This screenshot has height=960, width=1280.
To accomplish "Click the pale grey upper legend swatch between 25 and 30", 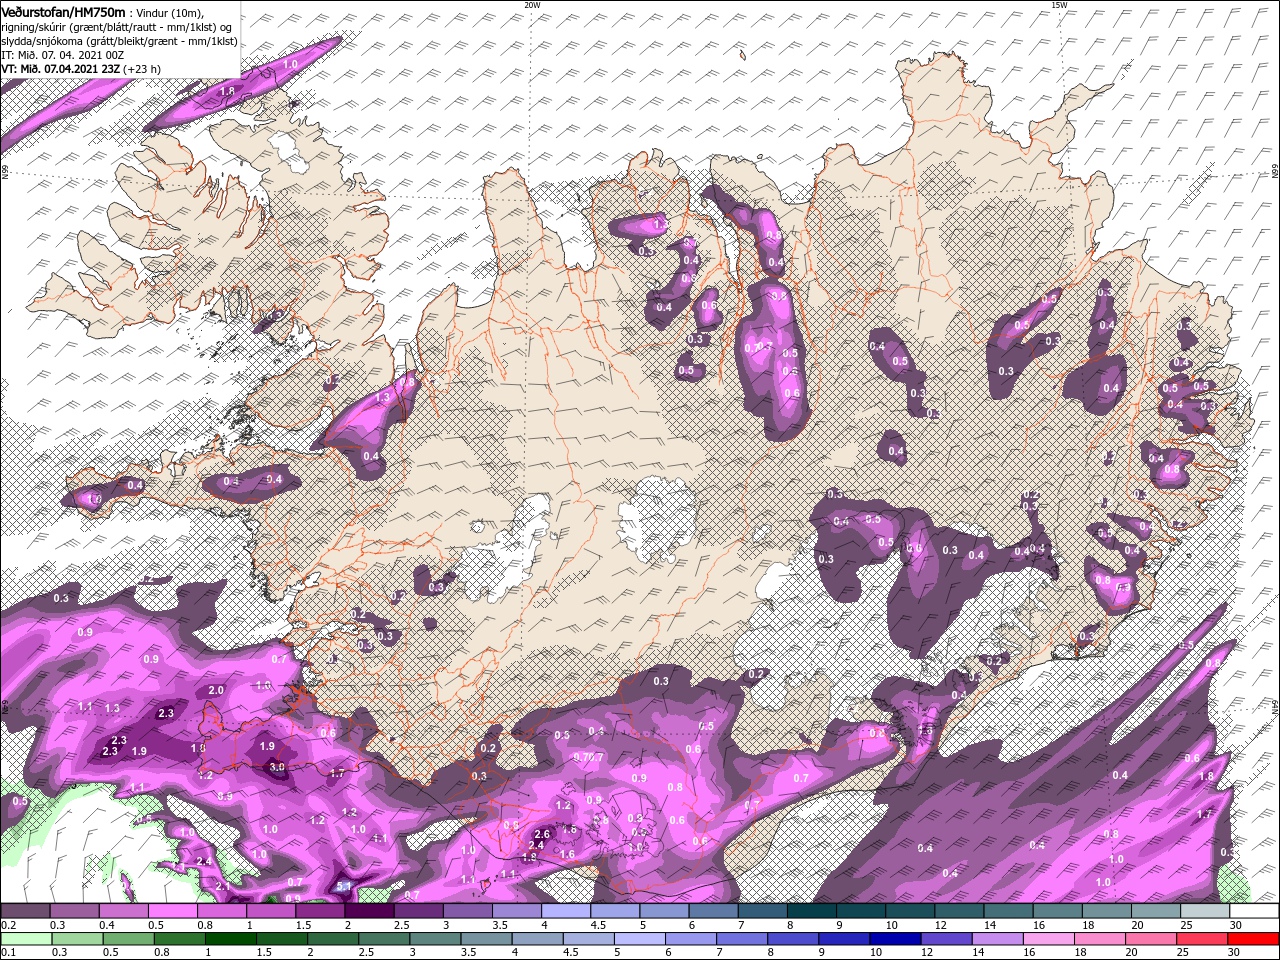I will coord(1205,911).
